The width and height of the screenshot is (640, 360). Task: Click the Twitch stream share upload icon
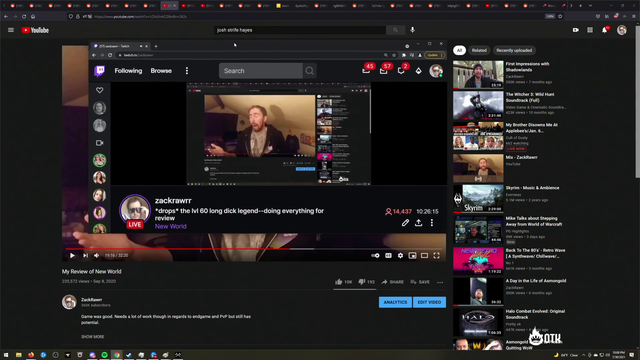418,223
